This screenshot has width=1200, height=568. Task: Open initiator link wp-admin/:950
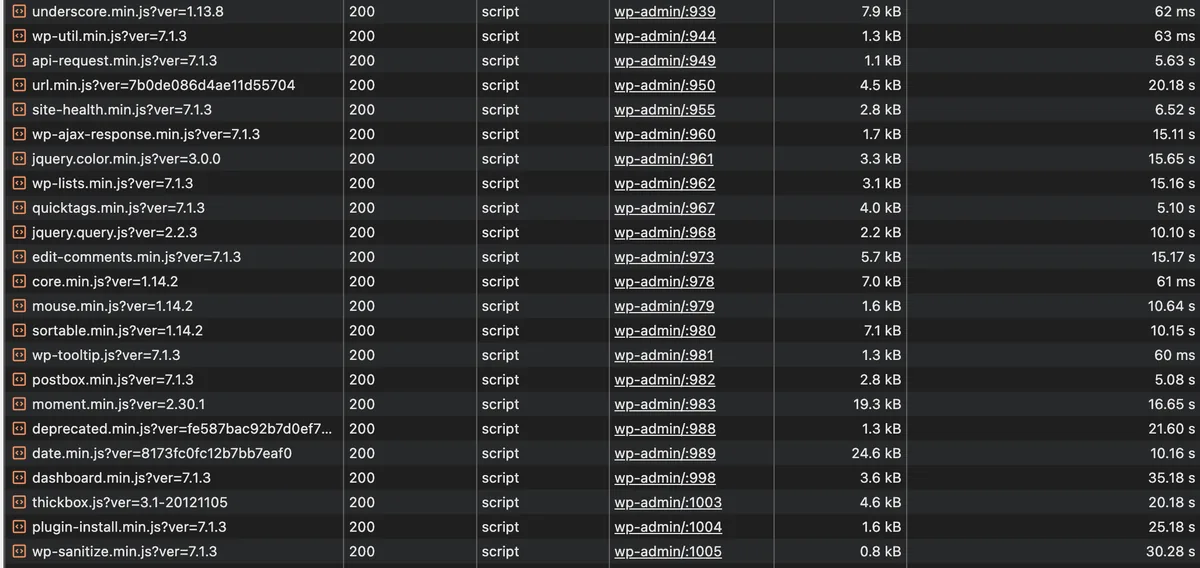(665, 85)
